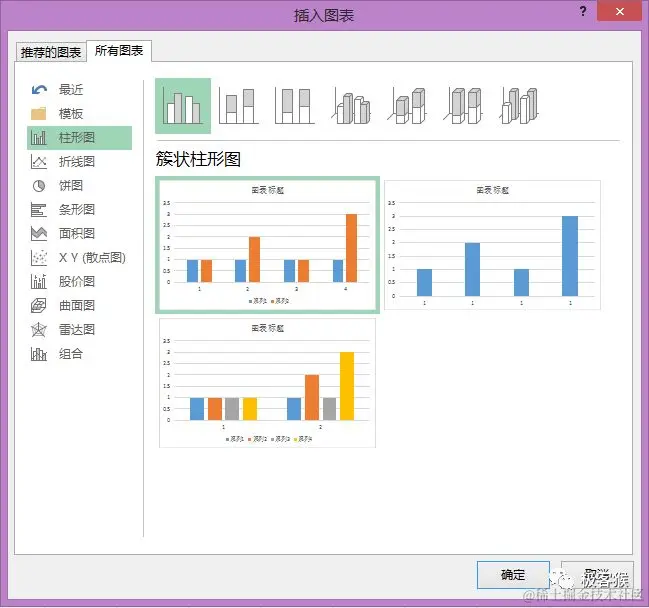Choose the two-series four-category chart preview
Viewport: 649px width, 608px height.
click(267, 245)
